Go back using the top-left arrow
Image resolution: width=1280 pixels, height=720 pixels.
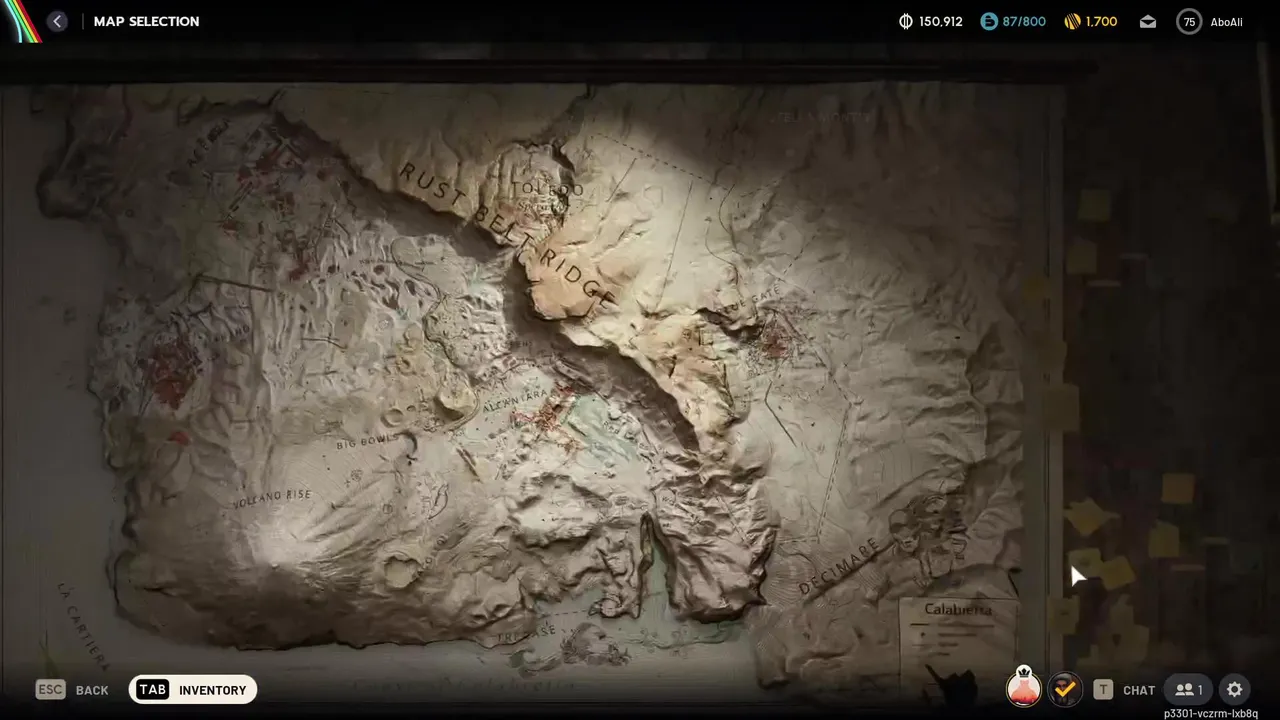pos(57,21)
